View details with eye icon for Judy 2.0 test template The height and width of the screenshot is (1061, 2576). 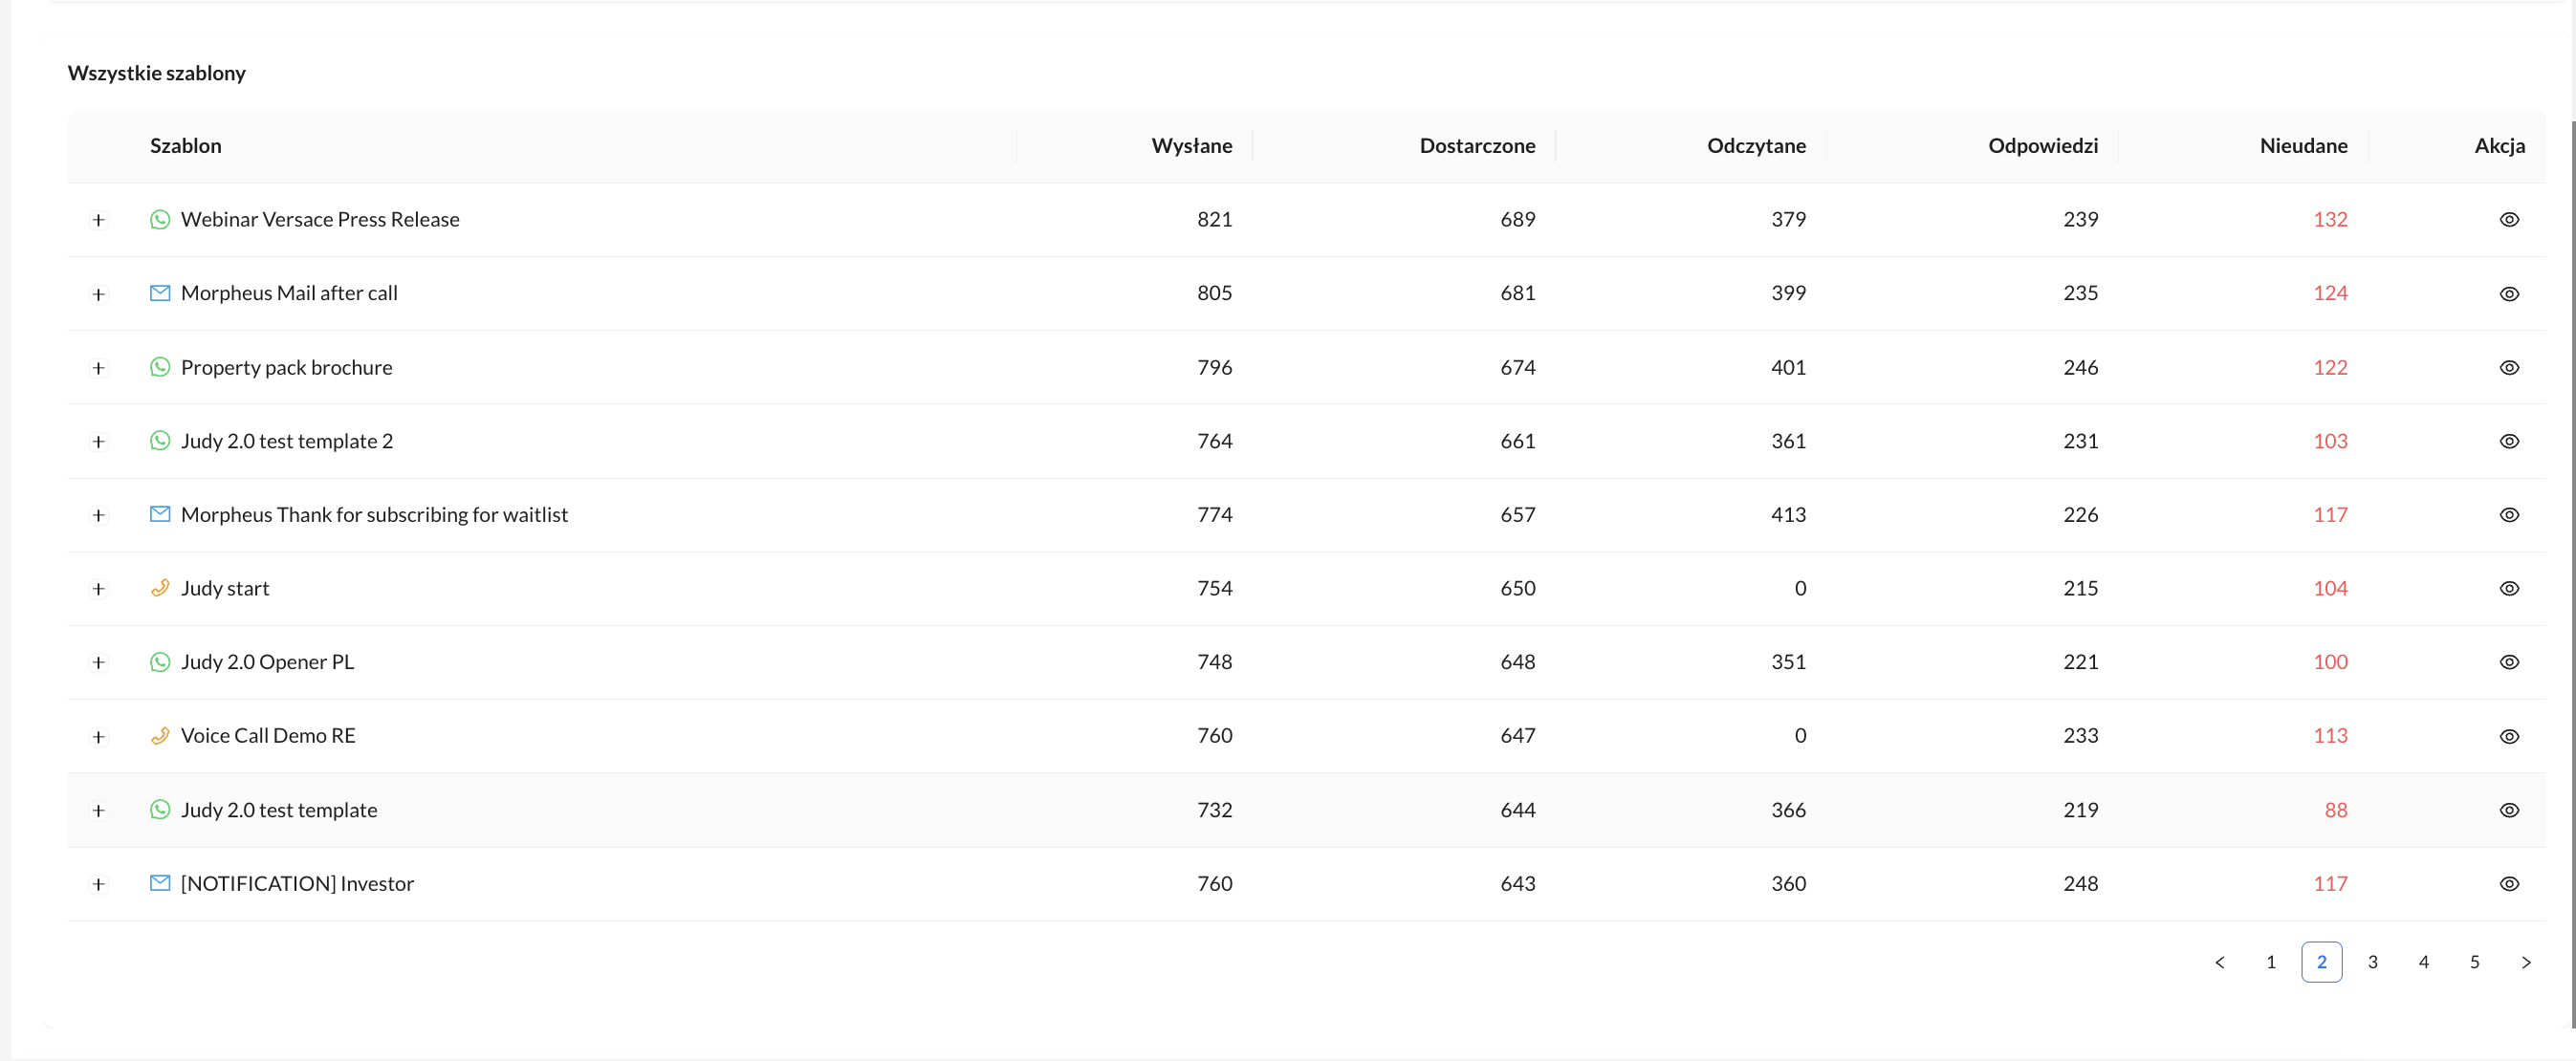(2509, 810)
